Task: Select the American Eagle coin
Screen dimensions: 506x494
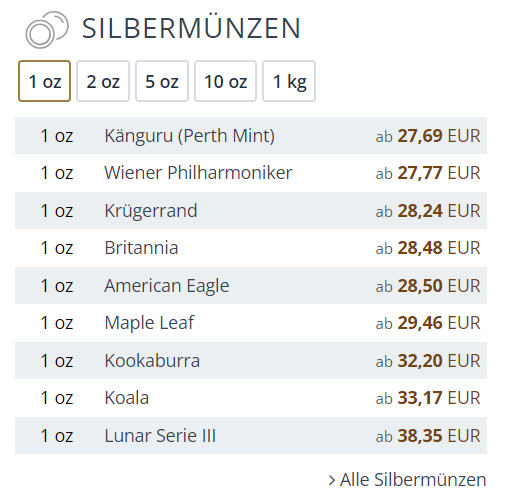Action: 251,286
